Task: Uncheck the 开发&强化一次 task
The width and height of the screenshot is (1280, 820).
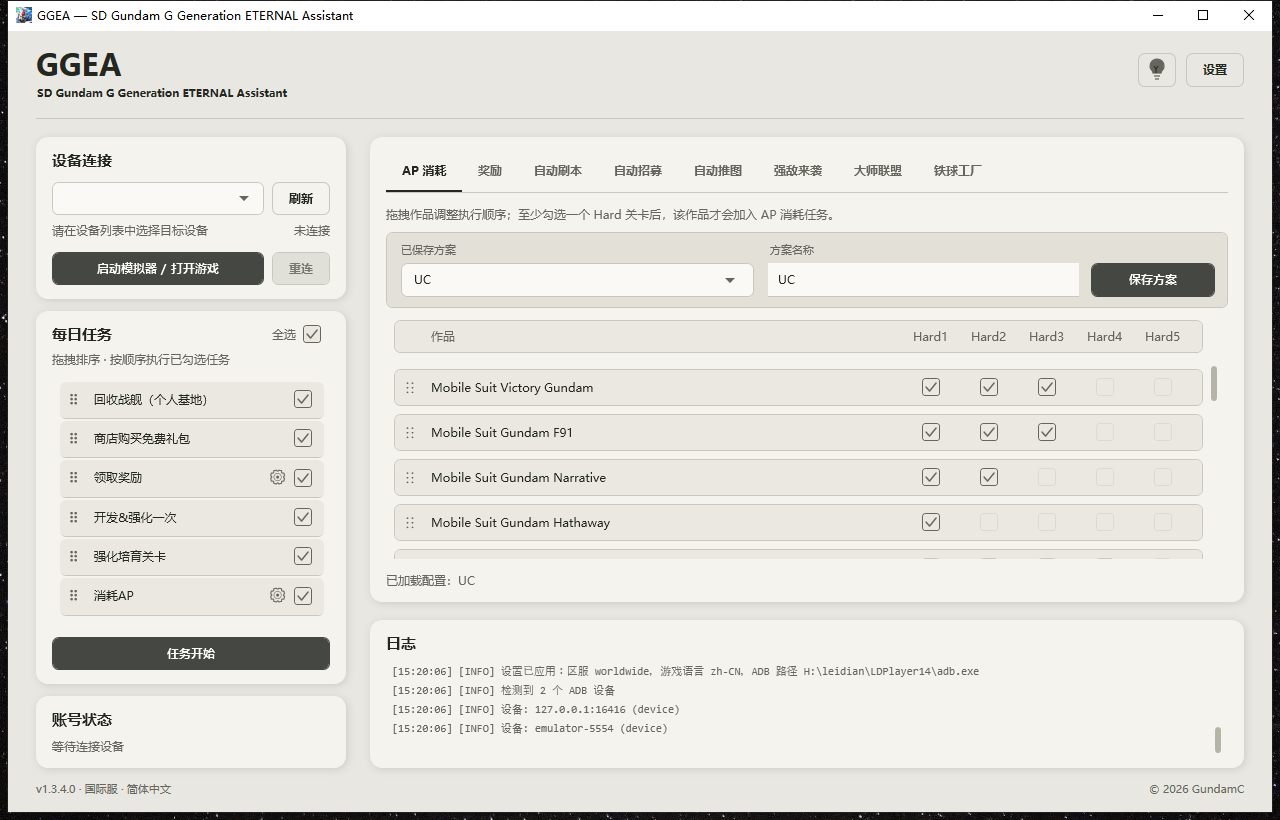Action: 303,517
